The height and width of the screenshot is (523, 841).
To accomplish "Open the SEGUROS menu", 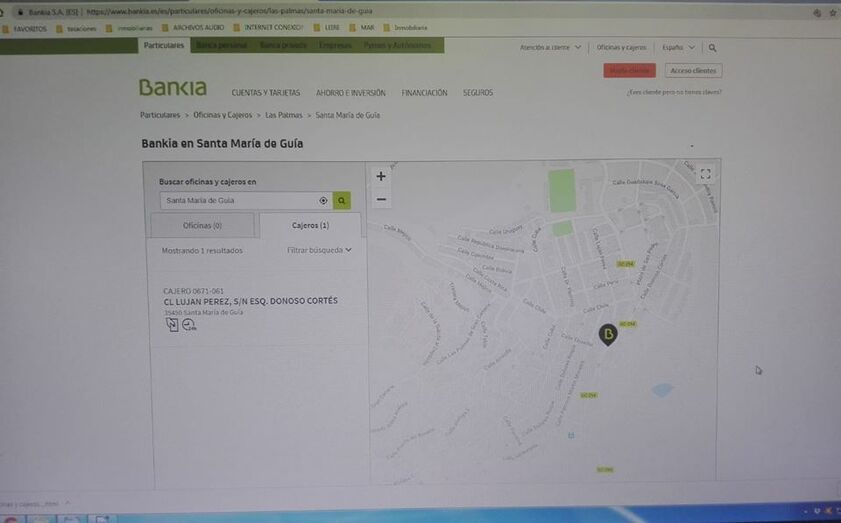I will 478,93.
